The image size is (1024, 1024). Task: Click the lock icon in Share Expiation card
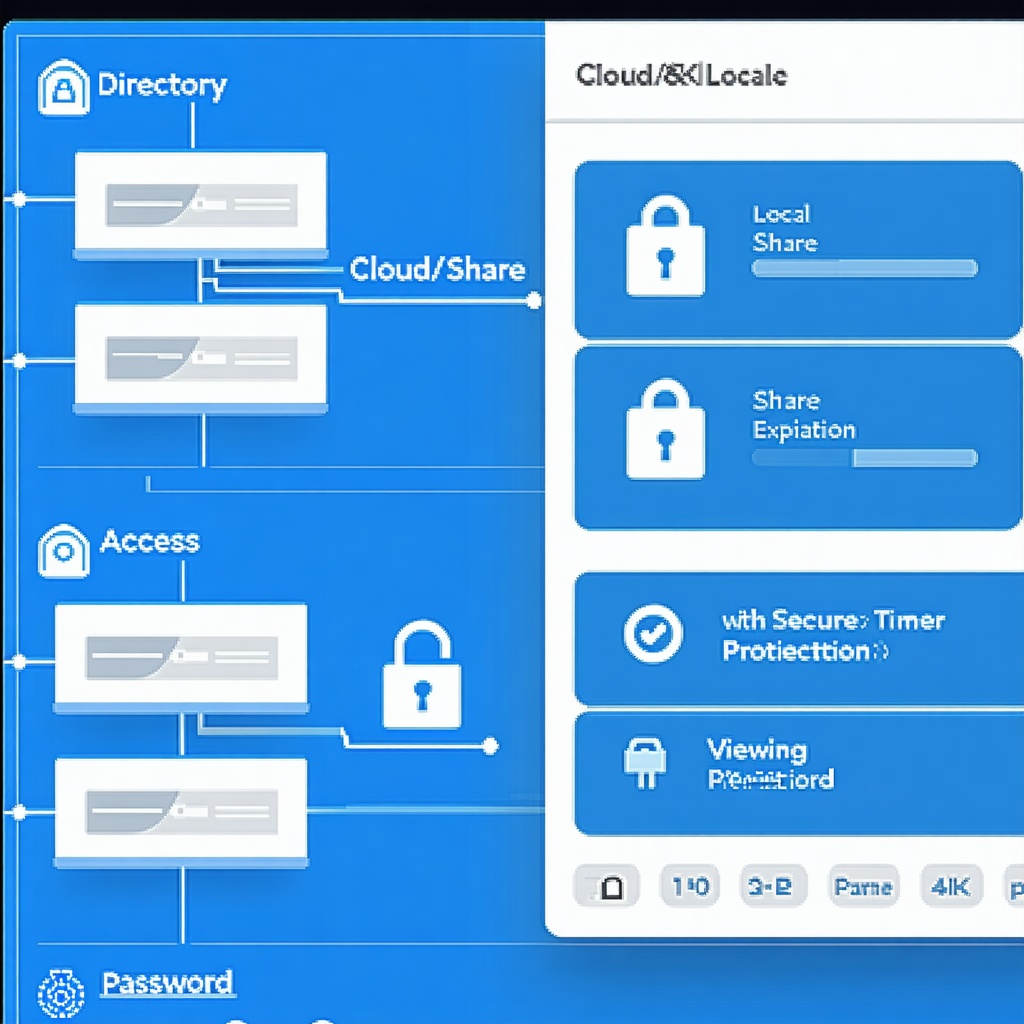click(664, 428)
